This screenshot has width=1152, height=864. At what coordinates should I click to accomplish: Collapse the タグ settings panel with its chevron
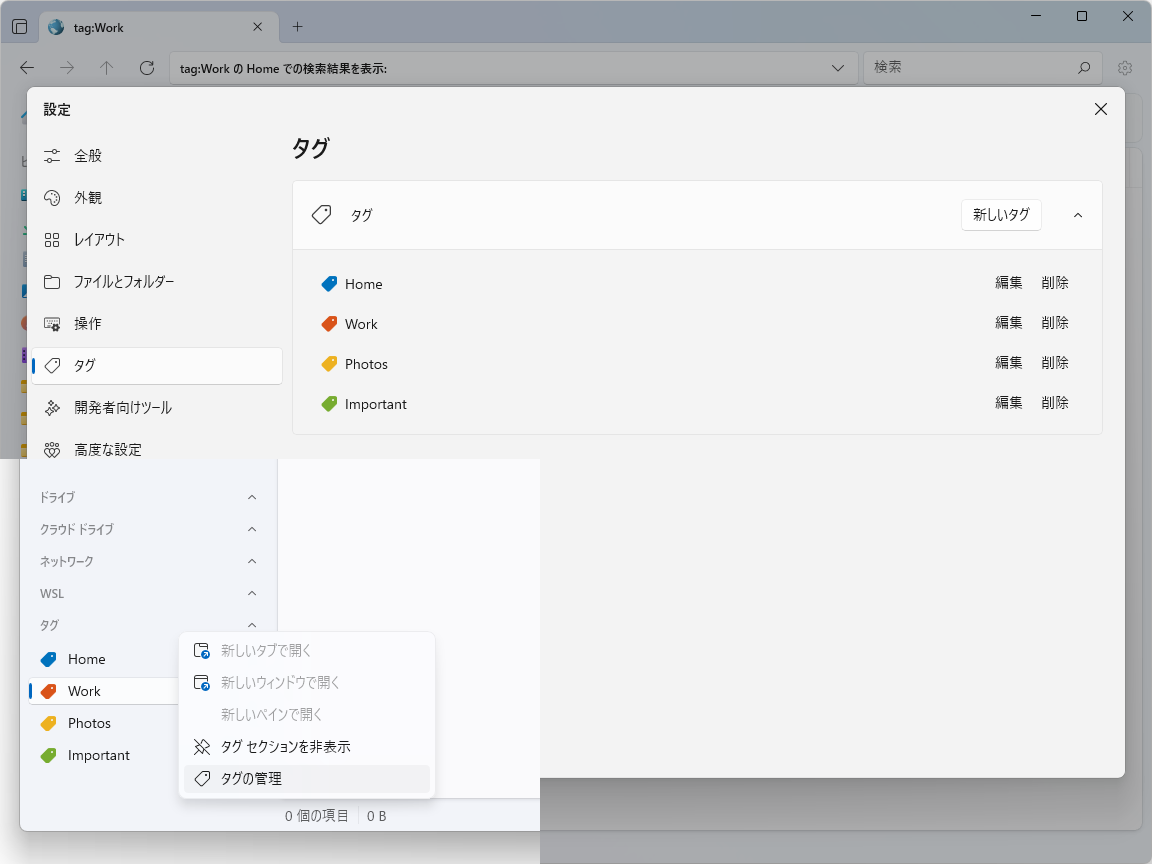pos(1077,214)
